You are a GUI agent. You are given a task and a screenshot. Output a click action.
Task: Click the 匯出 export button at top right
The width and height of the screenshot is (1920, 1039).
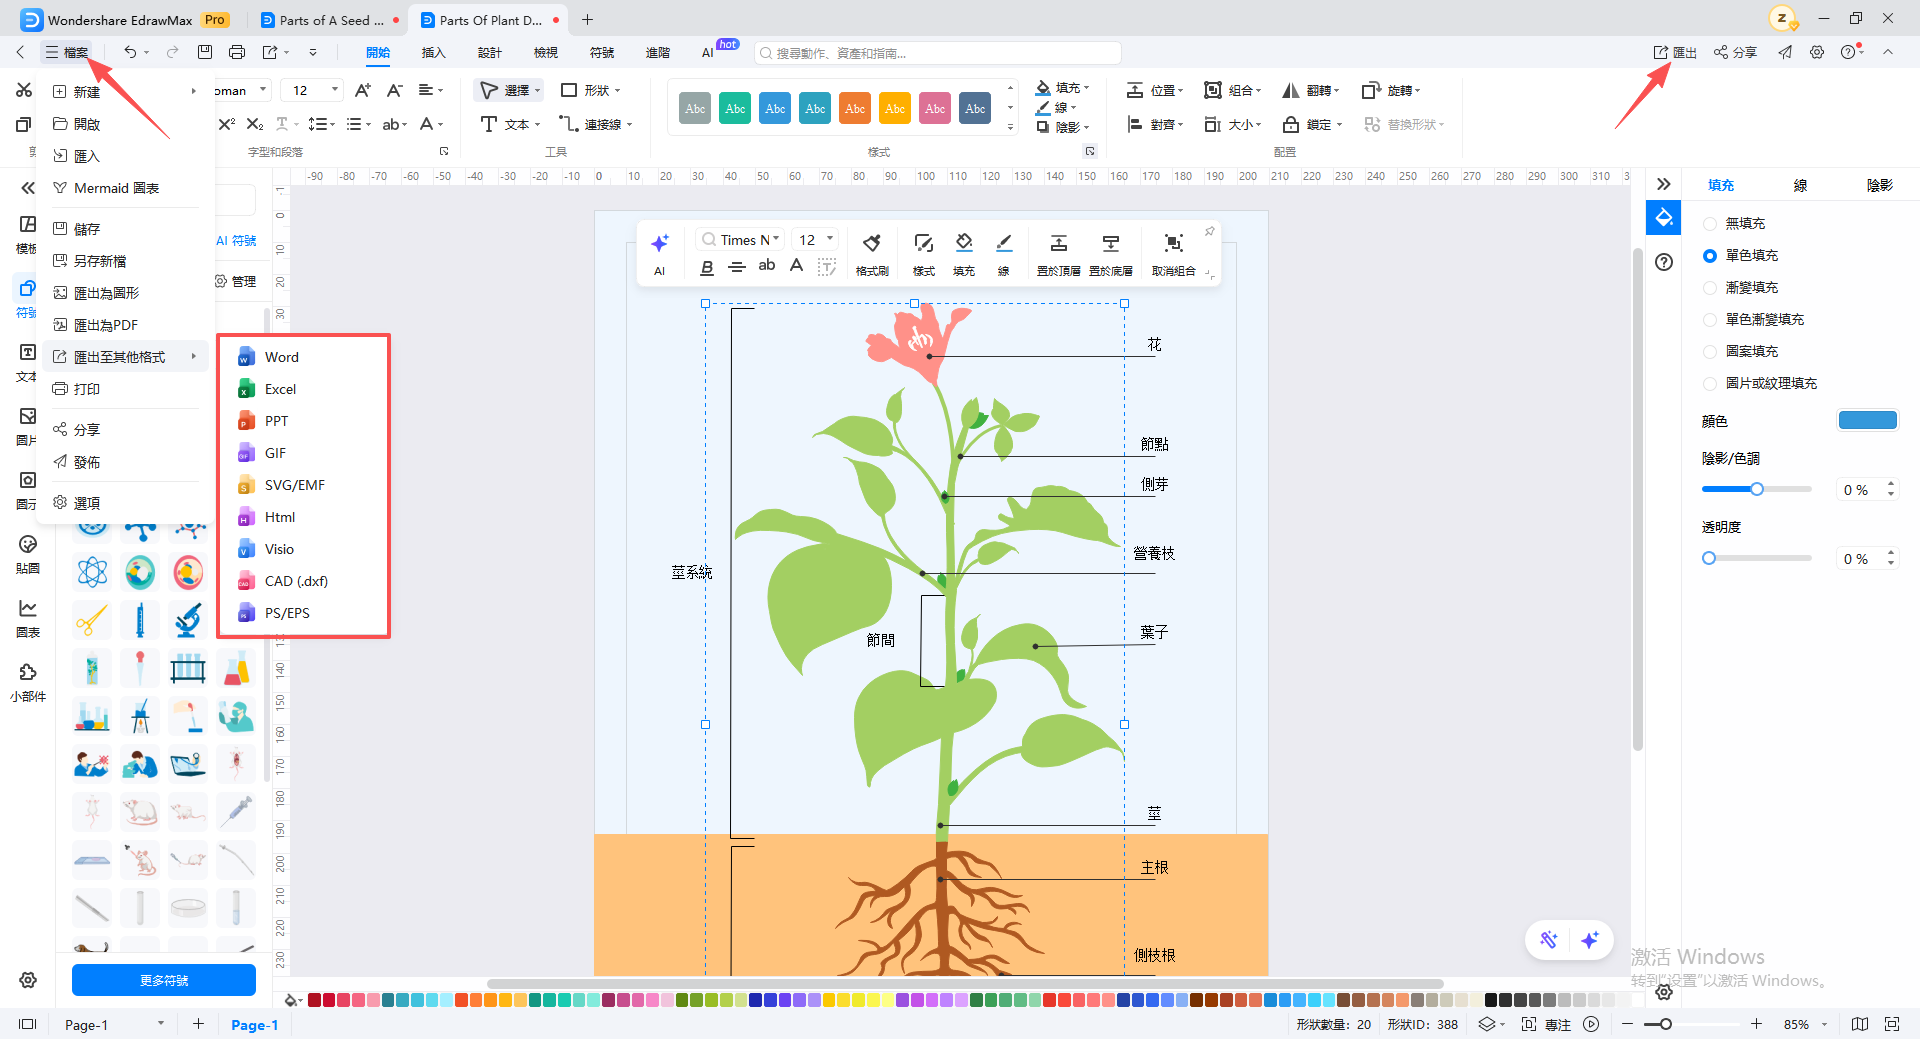point(1675,52)
